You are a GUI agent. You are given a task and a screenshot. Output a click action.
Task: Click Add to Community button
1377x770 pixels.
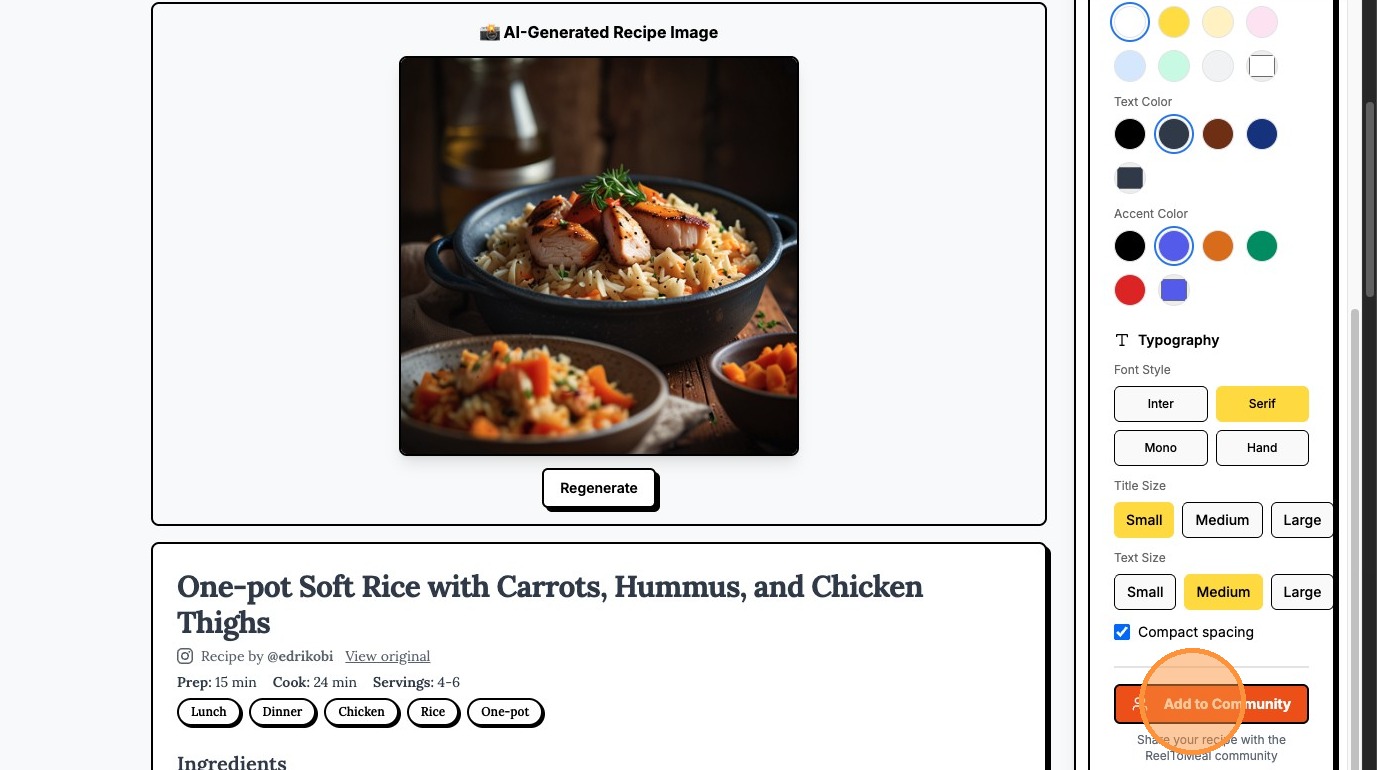point(1211,704)
